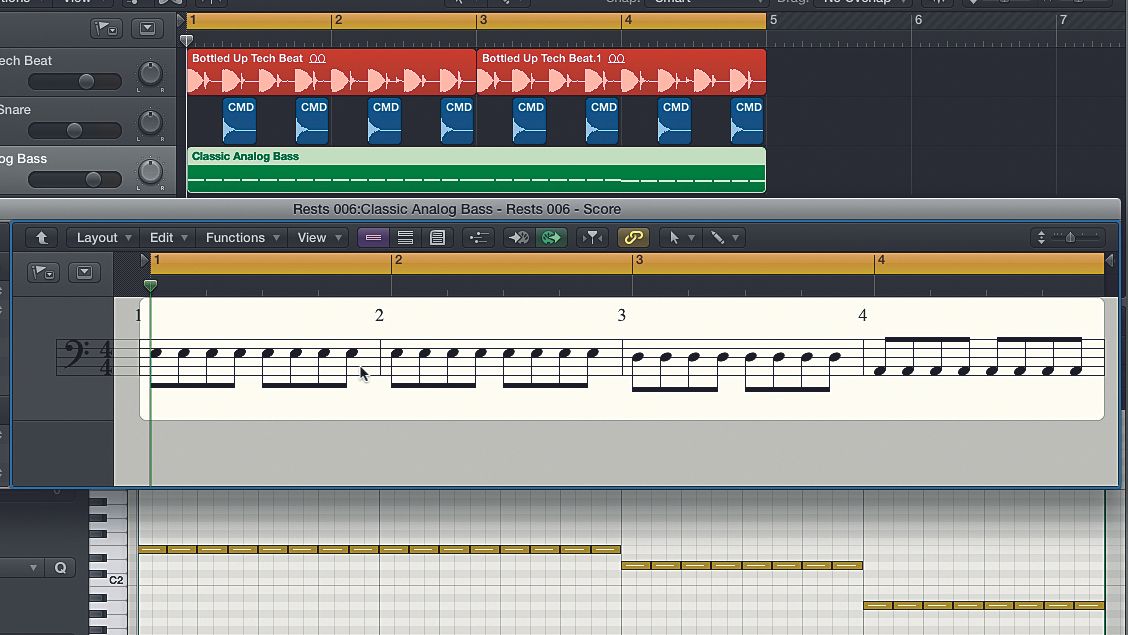Click the hierarchy back arrow in Score editor
Screen dimensions: 1128x635
click(x=41, y=237)
